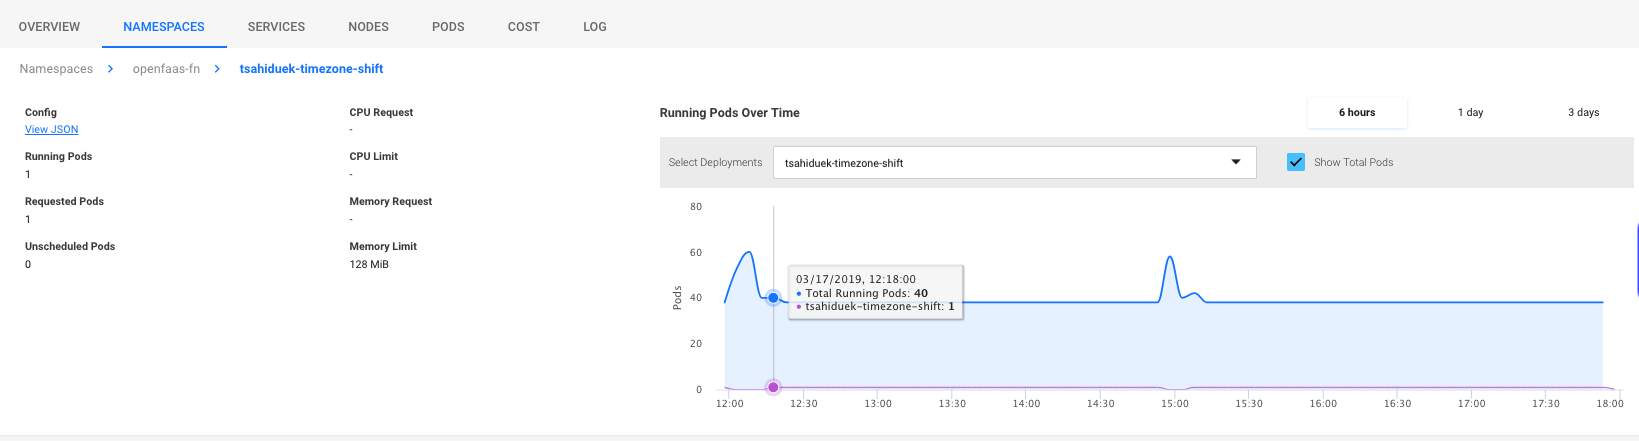Go to the Pods tab
The image size is (1639, 441).
pyautogui.click(x=448, y=27)
